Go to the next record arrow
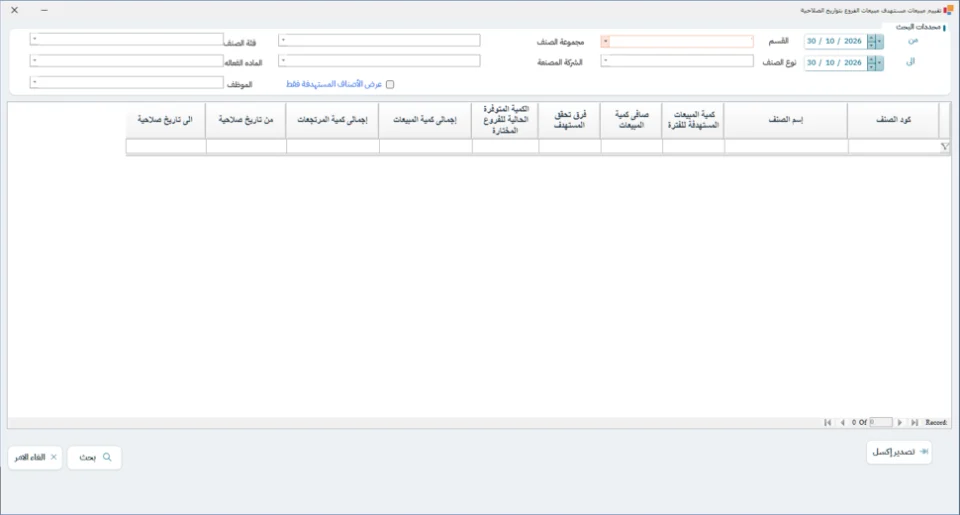This screenshot has width=960, height=515. [x=899, y=423]
